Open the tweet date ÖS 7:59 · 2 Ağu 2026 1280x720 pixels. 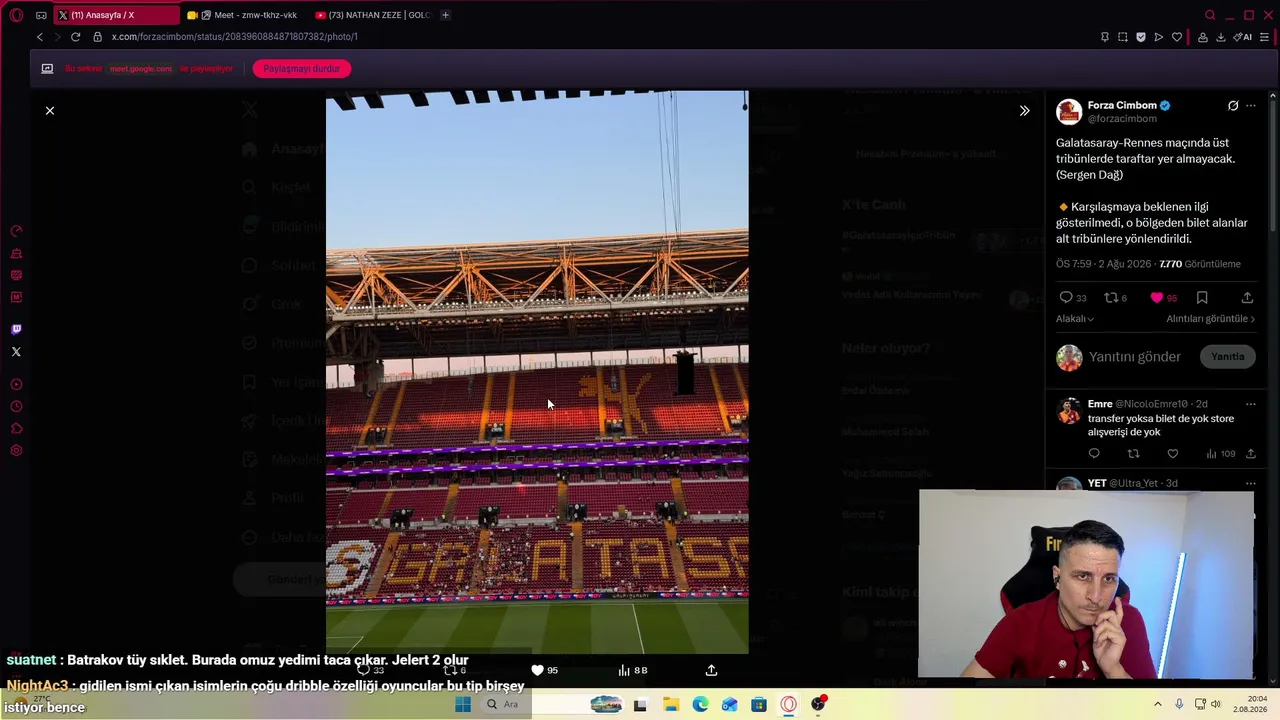point(1103,264)
